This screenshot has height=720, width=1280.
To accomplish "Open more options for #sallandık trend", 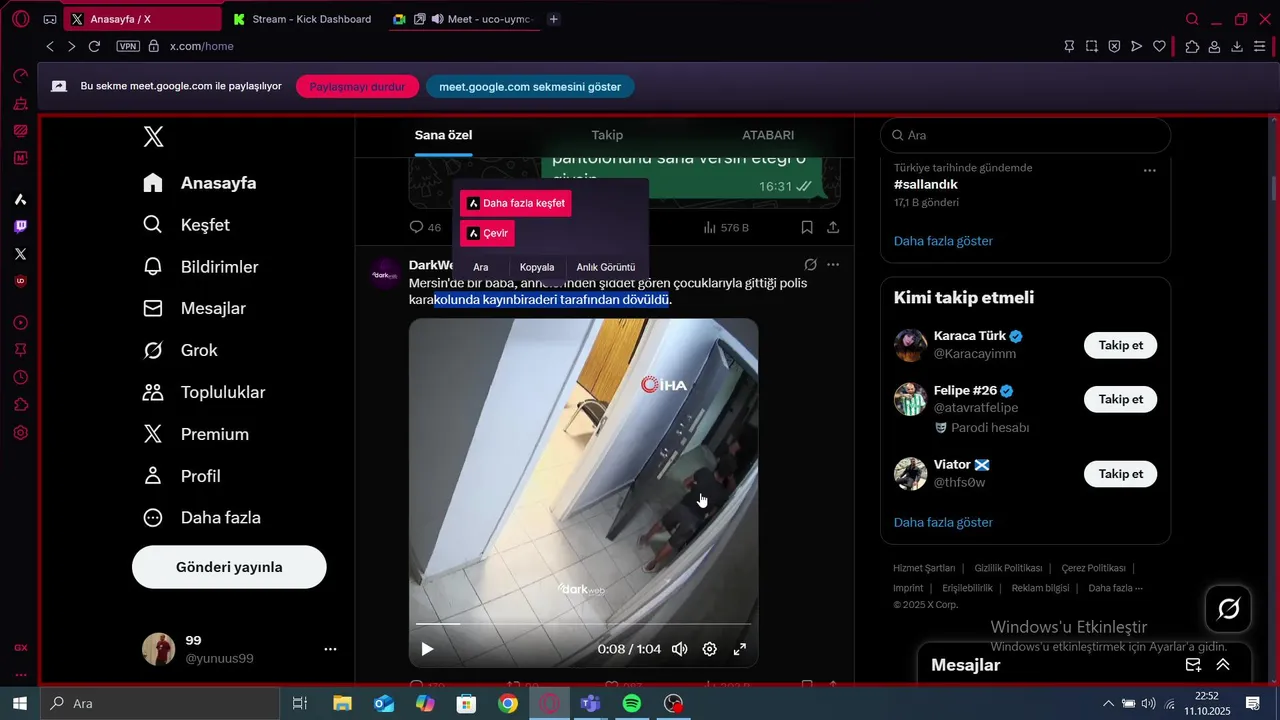I will 1150,170.
